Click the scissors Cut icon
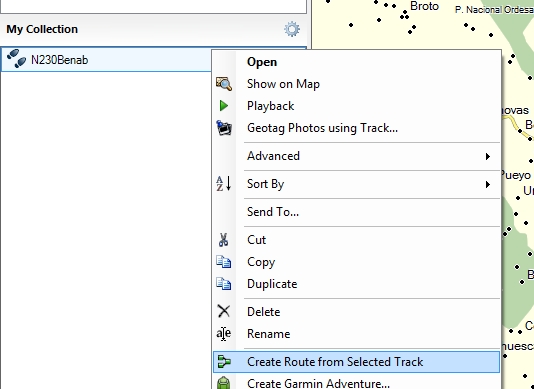This screenshot has height=389, width=534. pyautogui.click(x=223, y=240)
